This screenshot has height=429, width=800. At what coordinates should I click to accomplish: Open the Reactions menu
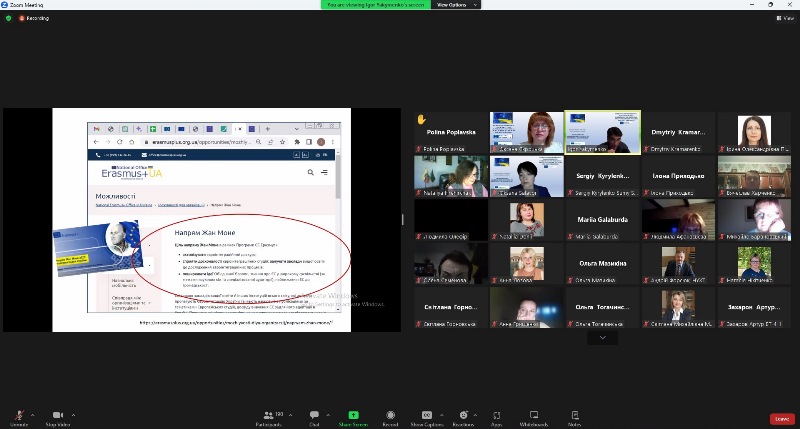coord(462,417)
